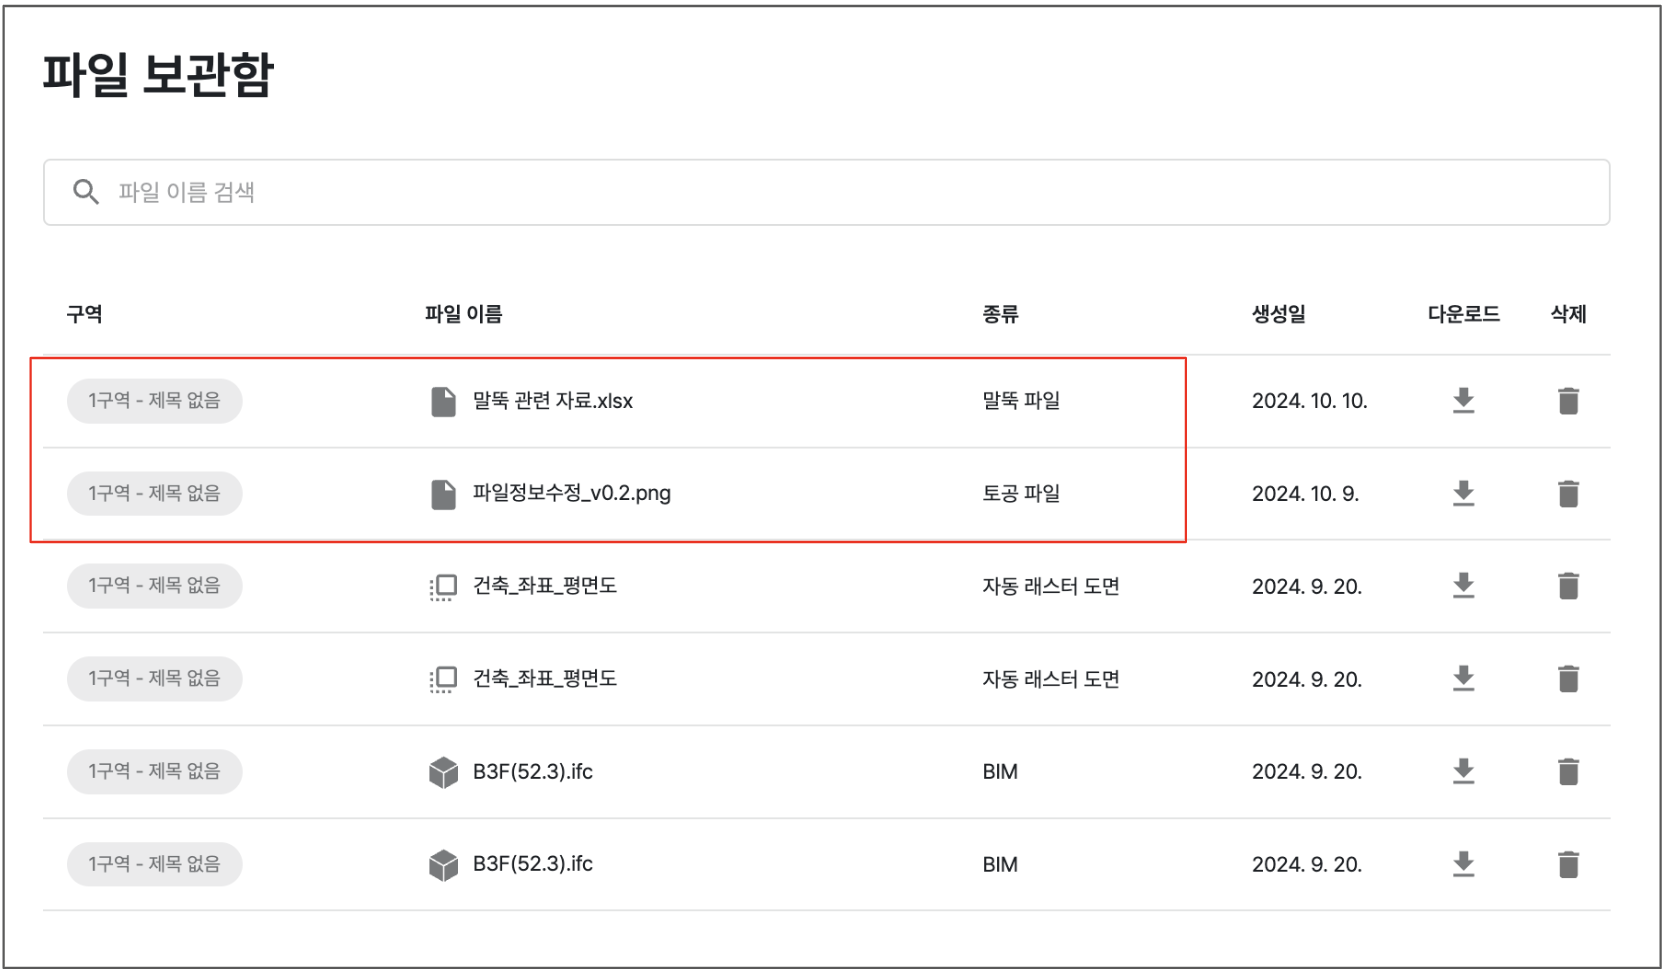Click the 1구역 chip in 말뚝 파일 row

tap(154, 401)
